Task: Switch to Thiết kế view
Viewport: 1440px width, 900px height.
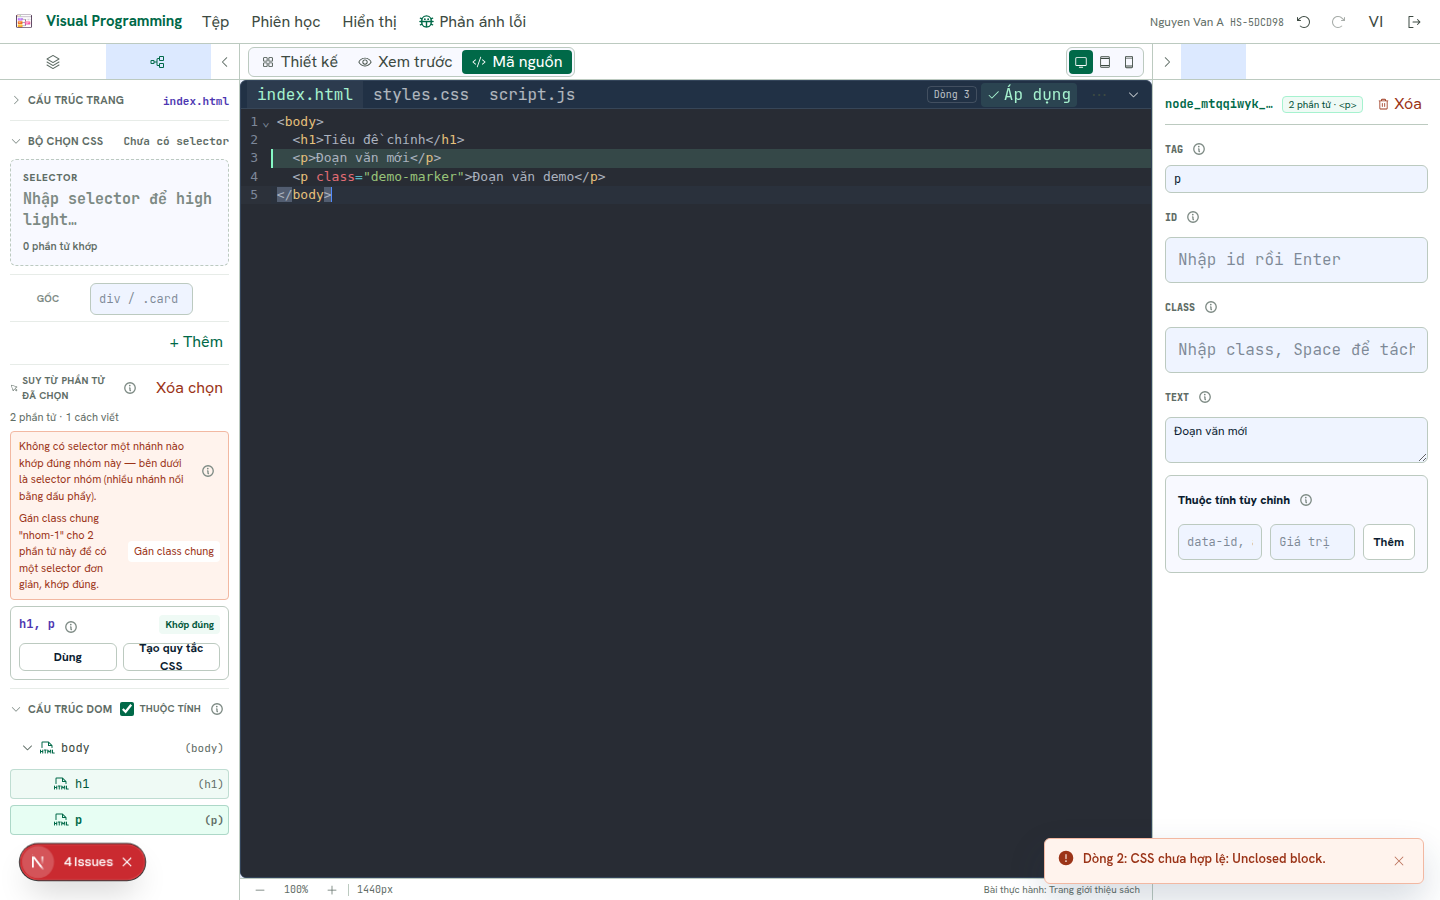Action: point(300,62)
